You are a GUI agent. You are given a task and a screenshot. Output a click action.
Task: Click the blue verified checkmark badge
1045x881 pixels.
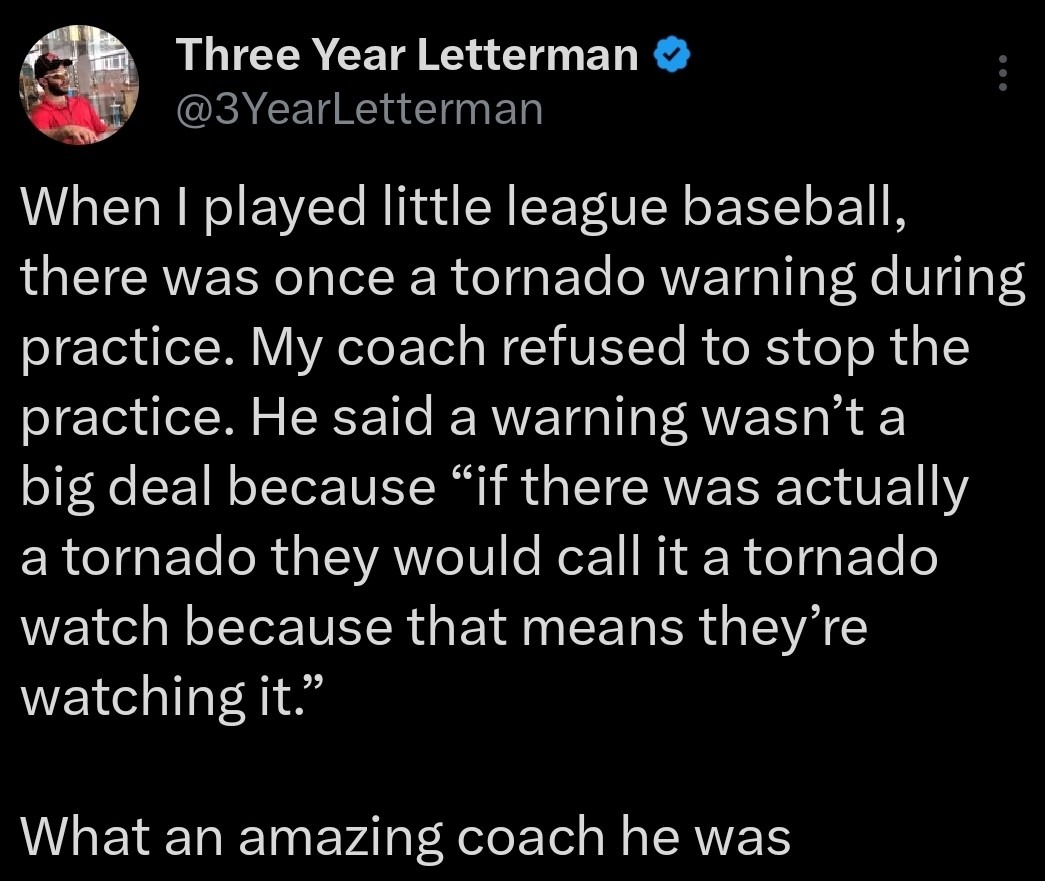coord(672,58)
